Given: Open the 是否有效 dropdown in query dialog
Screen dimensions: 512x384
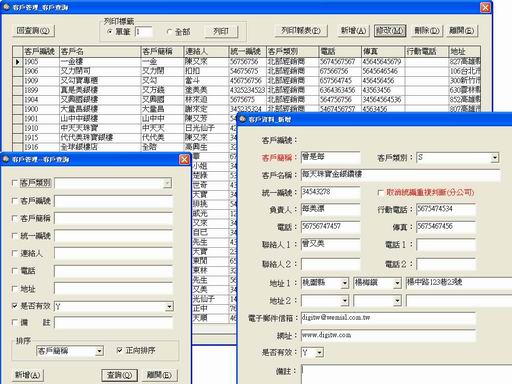Looking at the screenshot, I should (x=170, y=306).
